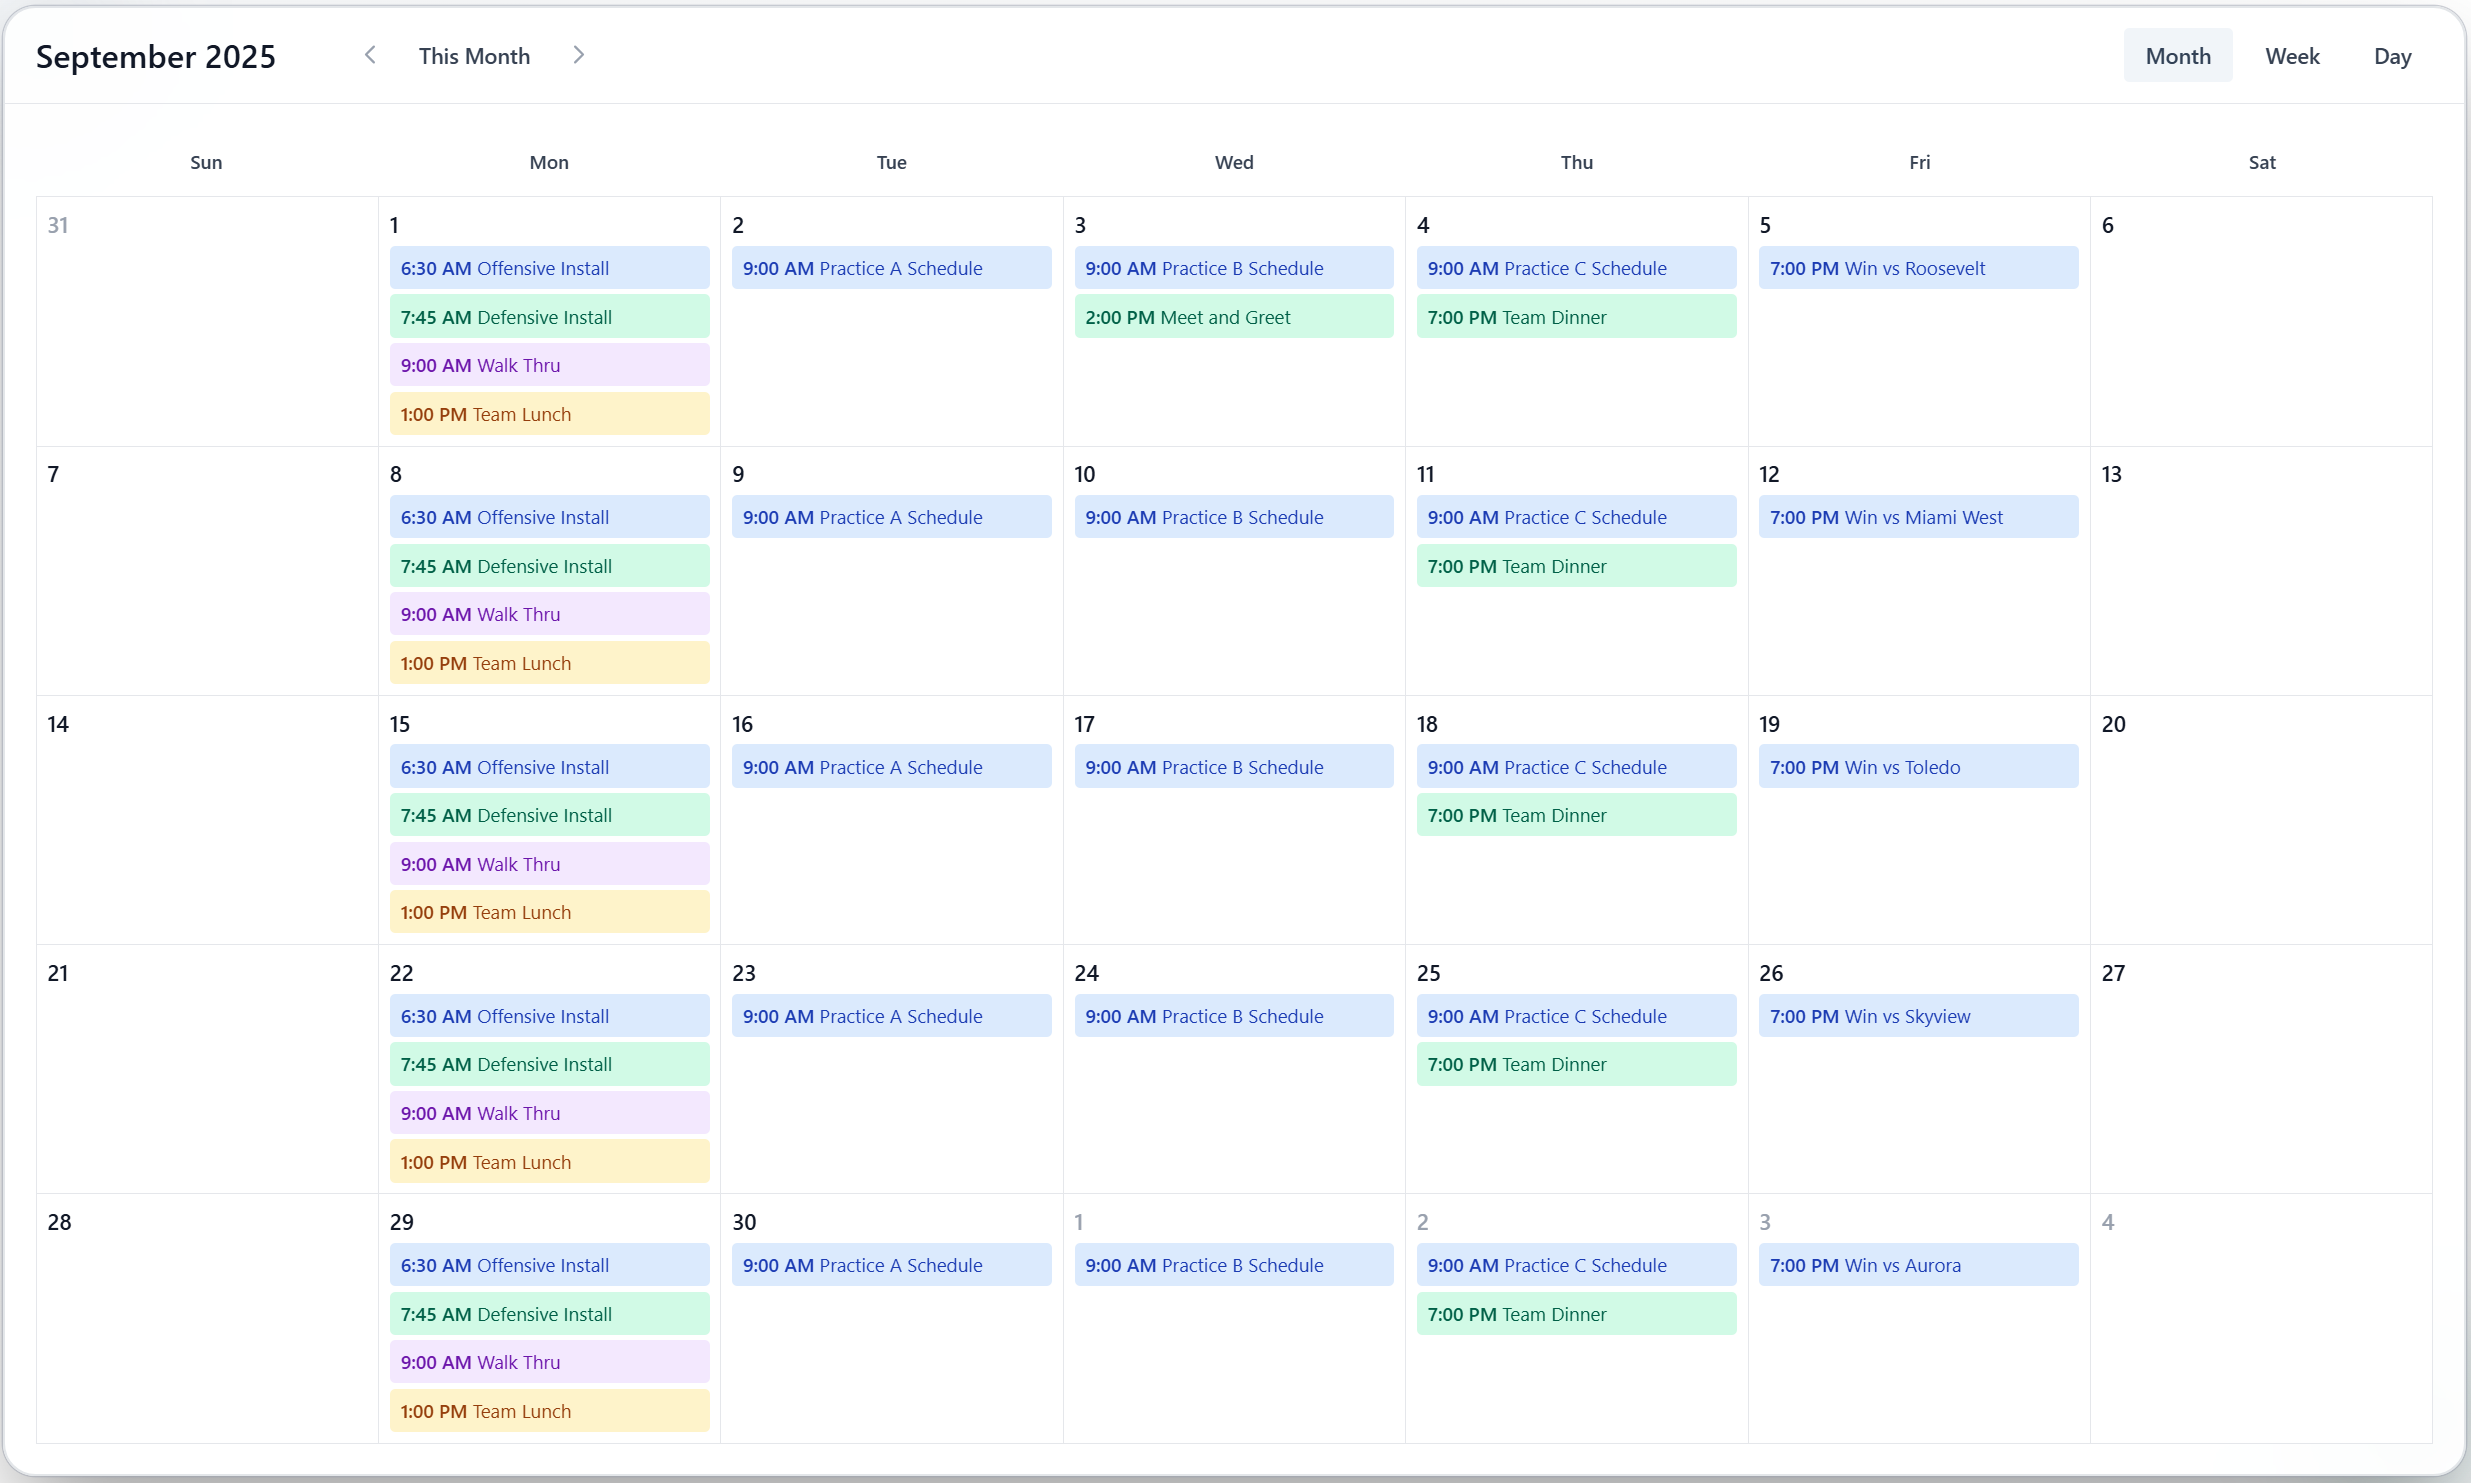The height and width of the screenshot is (1483, 2471).
Task: Open Practice A Schedule on September 23
Action: point(892,1016)
